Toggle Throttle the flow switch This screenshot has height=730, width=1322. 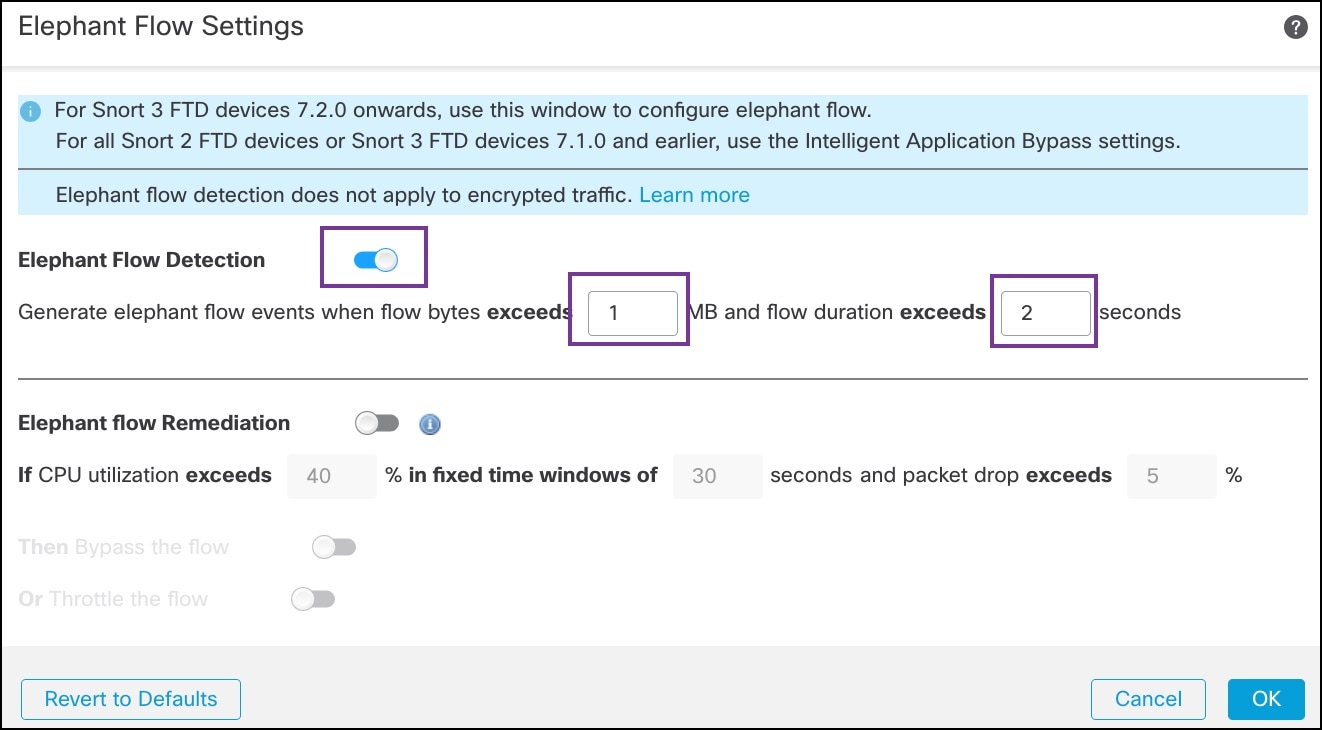pos(312,598)
